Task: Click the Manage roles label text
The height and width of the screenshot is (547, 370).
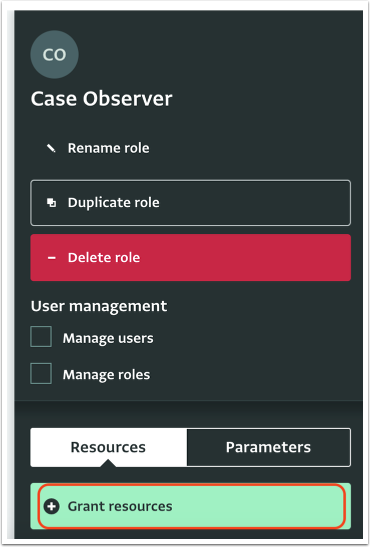Action: (106, 375)
